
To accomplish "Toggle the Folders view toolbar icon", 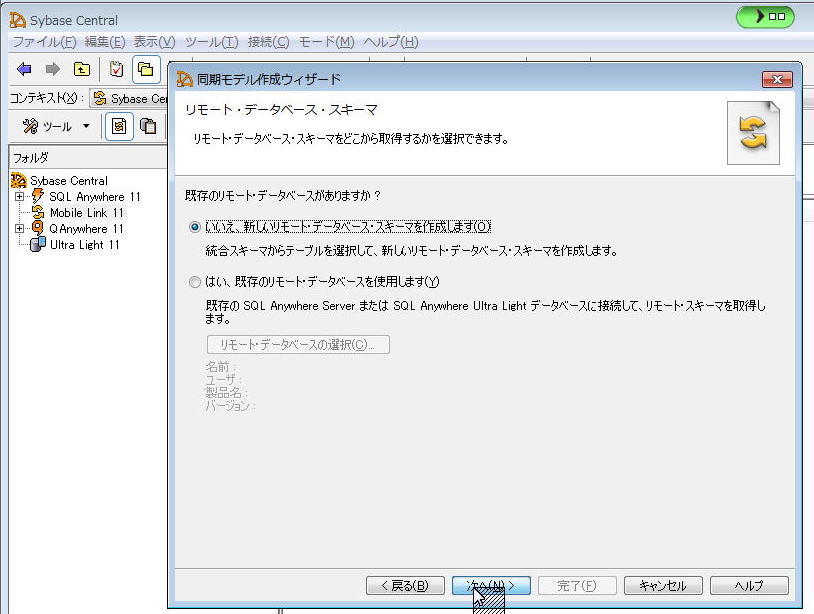I will coord(146,69).
